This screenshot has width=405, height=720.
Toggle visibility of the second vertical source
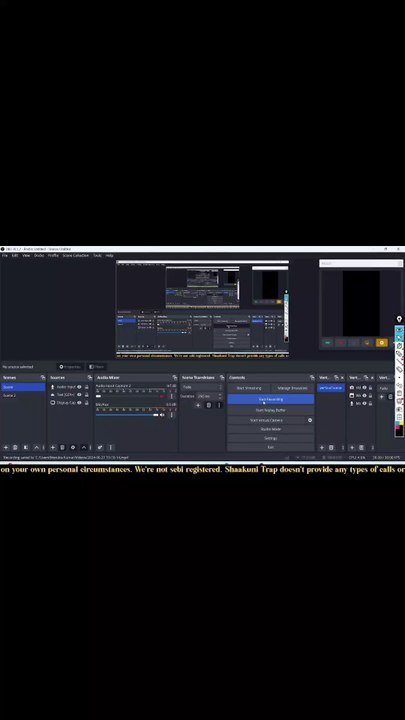365,395
